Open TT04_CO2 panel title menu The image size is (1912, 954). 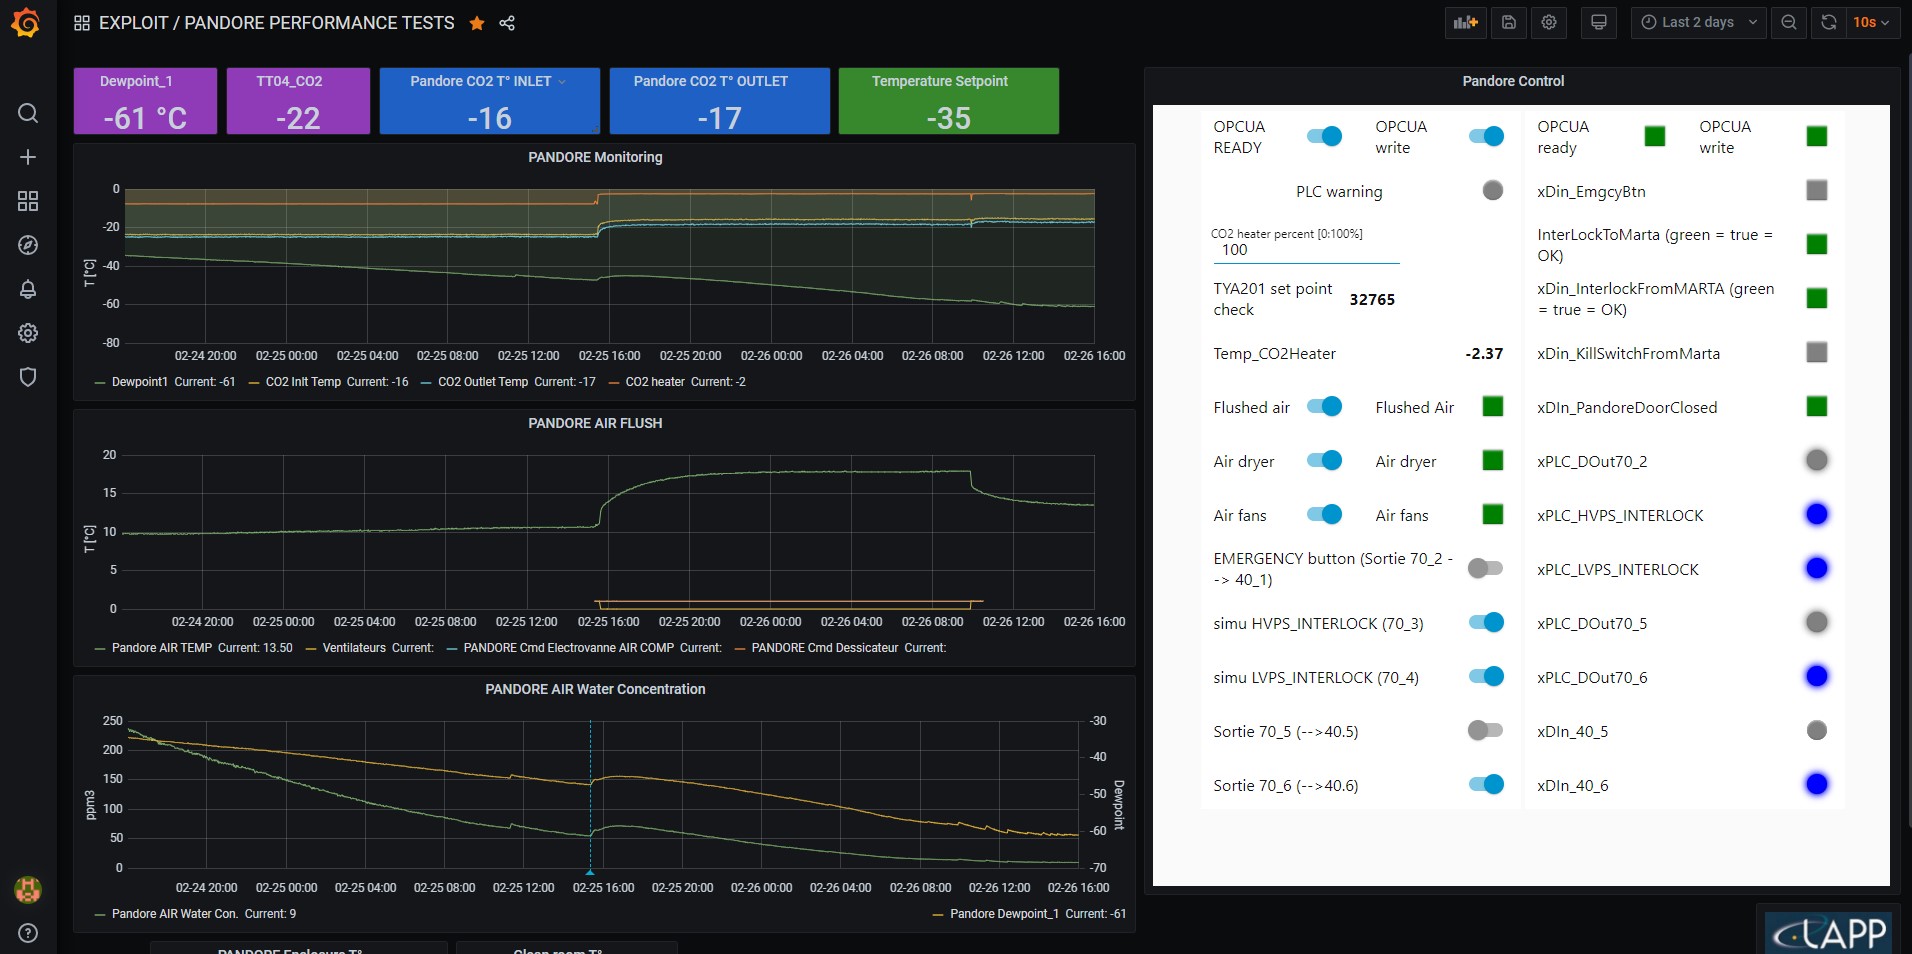click(x=289, y=81)
